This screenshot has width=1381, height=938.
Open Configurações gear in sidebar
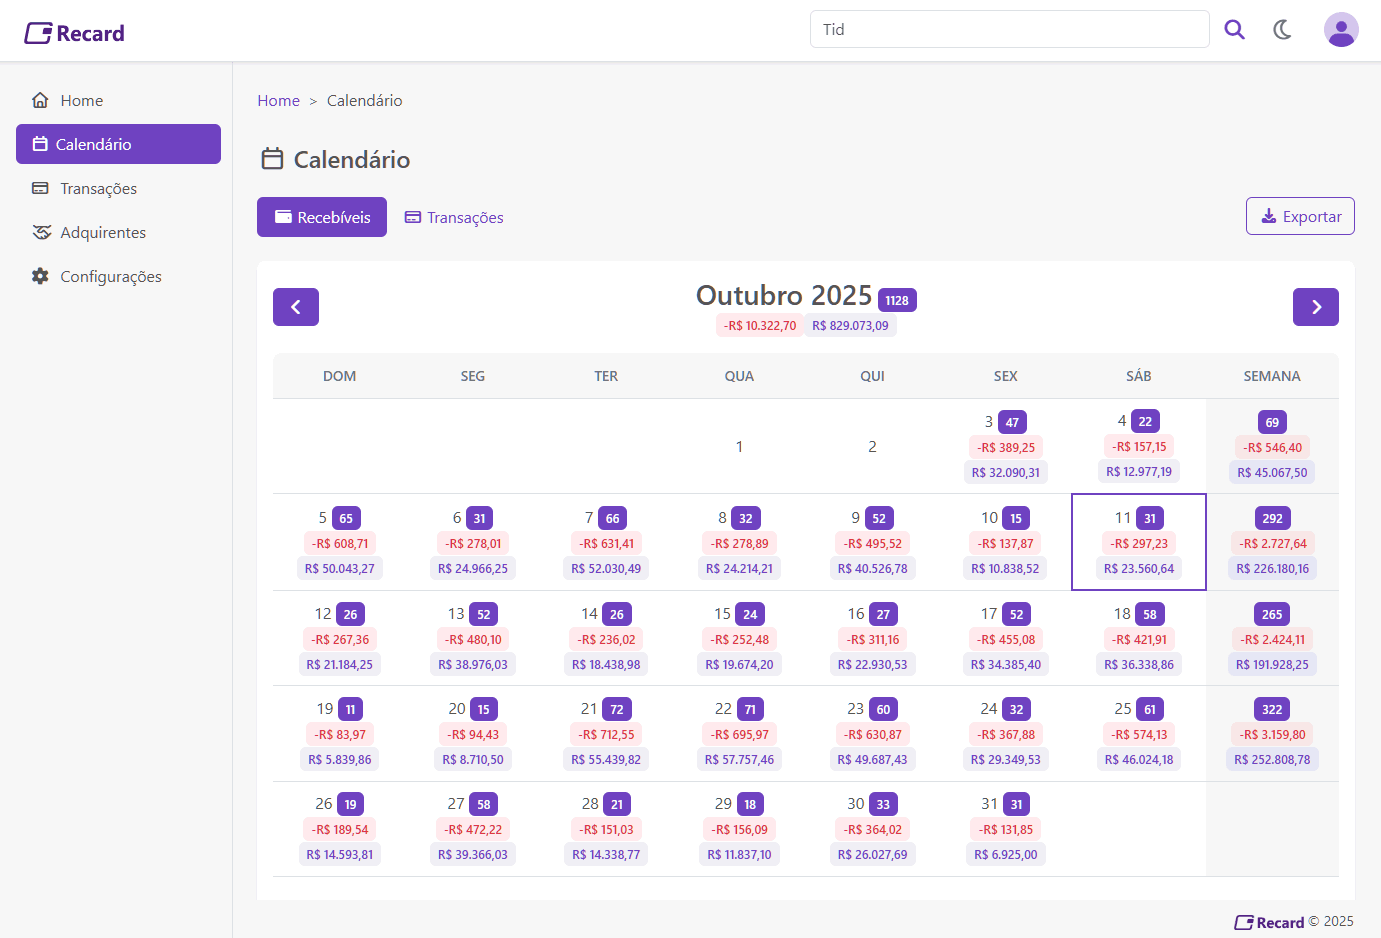pyautogui.click(x=110, y=276)
